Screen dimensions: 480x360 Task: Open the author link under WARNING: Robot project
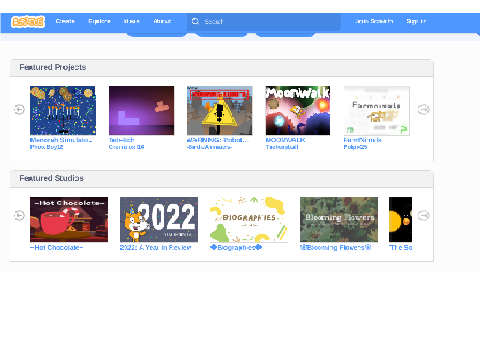[210, 147]
